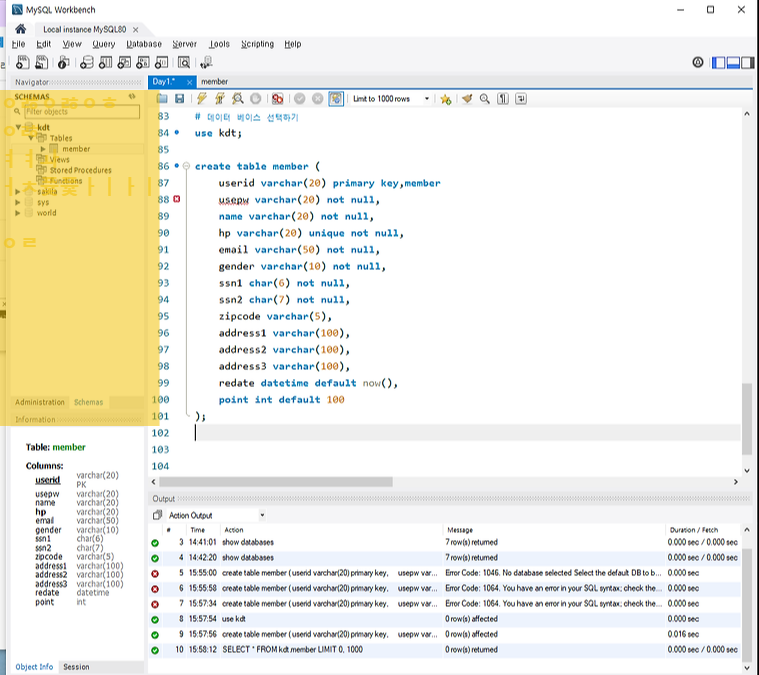Click the Filter objects search field
759x675 pixels.
tap(80, 112)
